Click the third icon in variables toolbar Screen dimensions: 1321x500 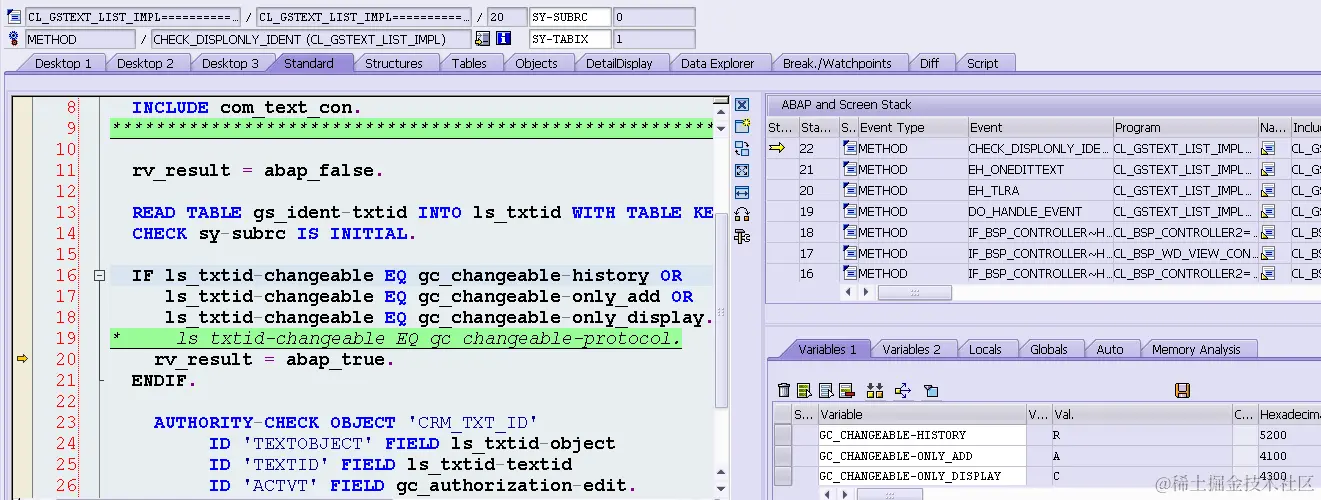click(x=826, y=390)
